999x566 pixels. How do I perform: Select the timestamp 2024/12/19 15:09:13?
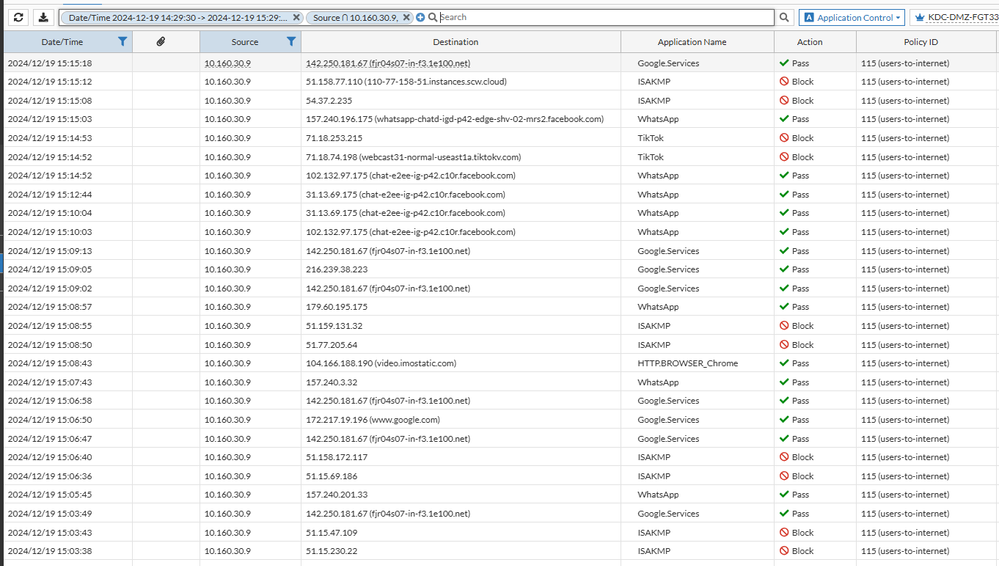pos(50,251)
